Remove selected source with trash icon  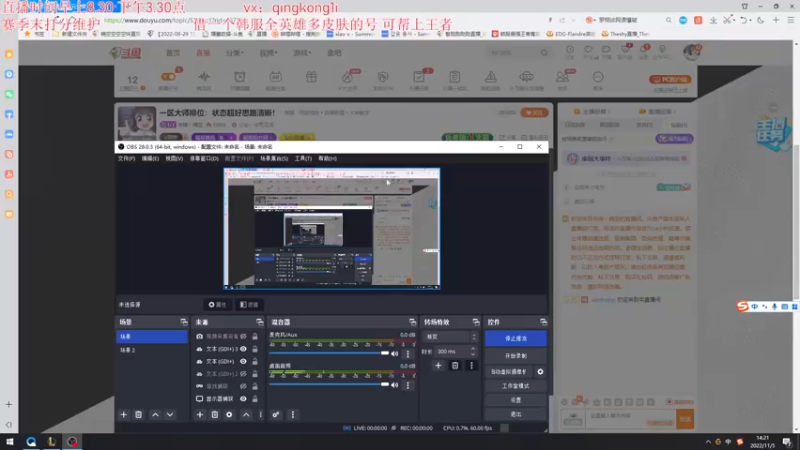[x=215, y=415]
